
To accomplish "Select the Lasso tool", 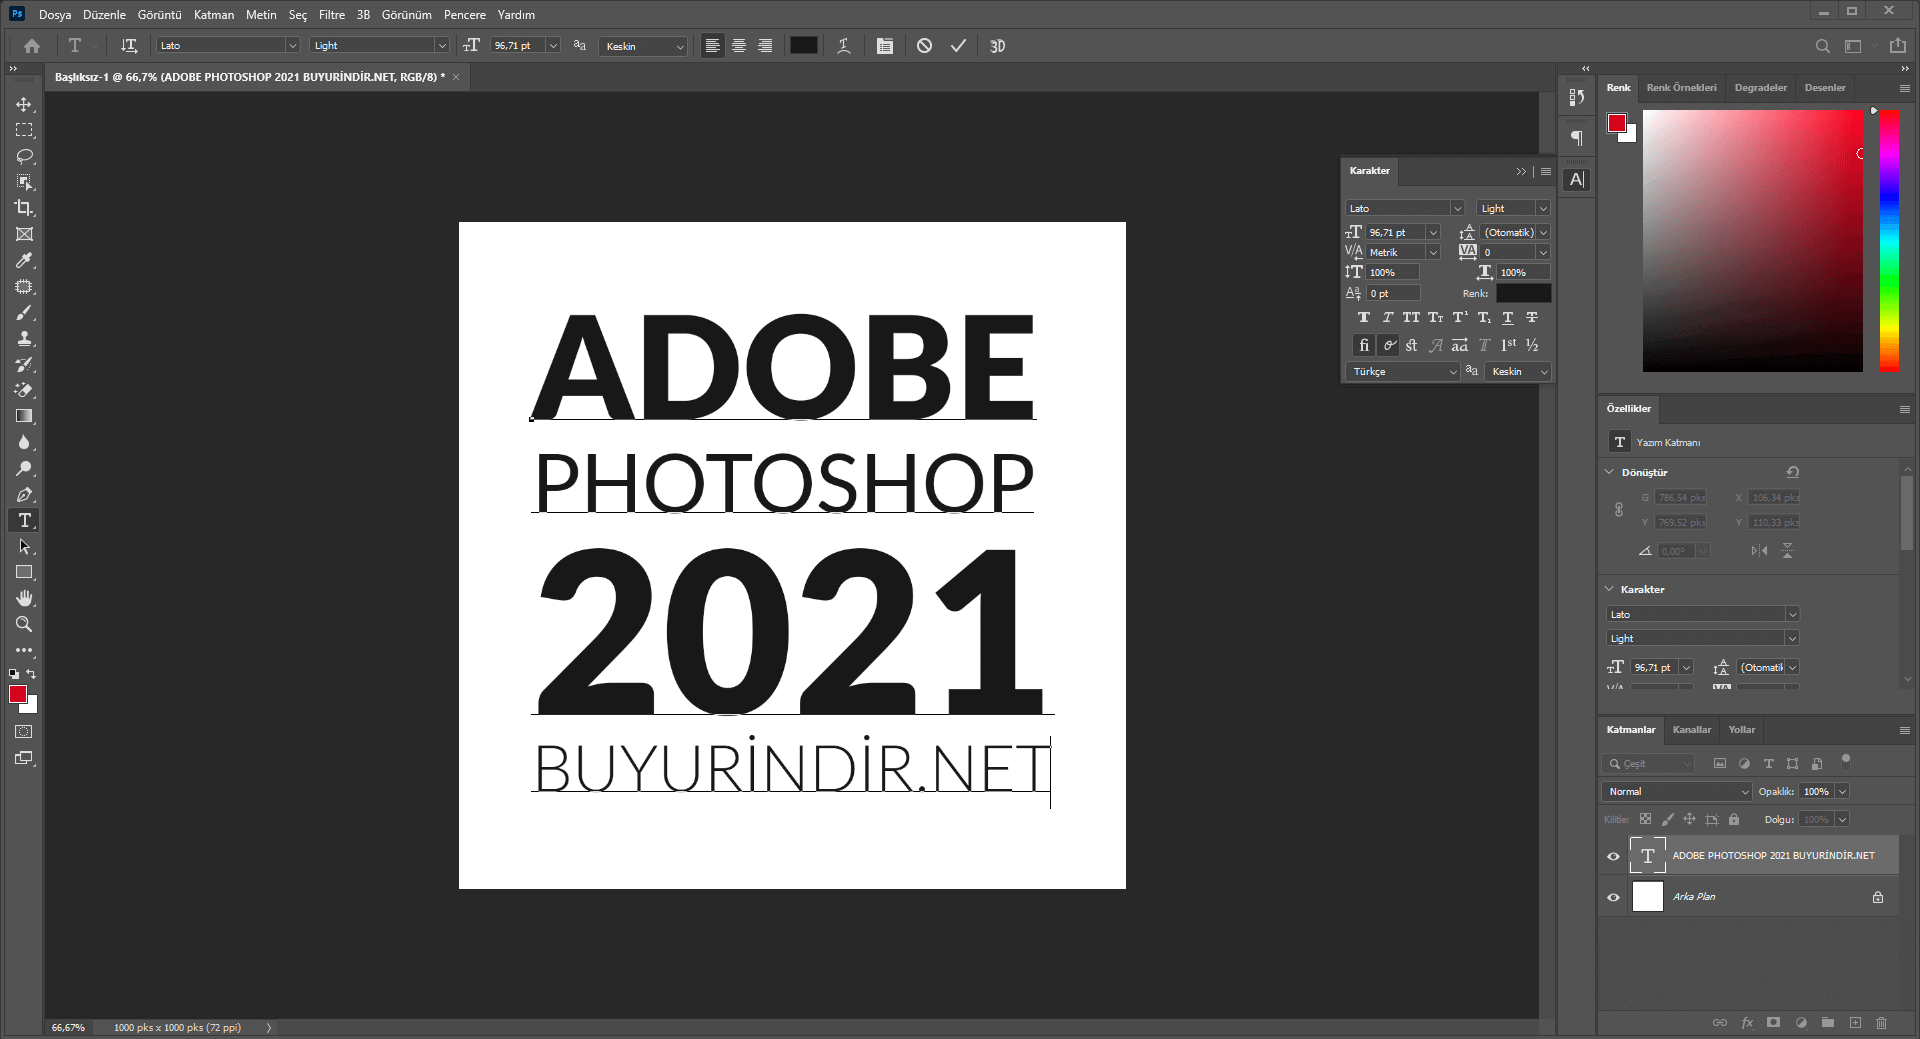I will tap(24, 156).
